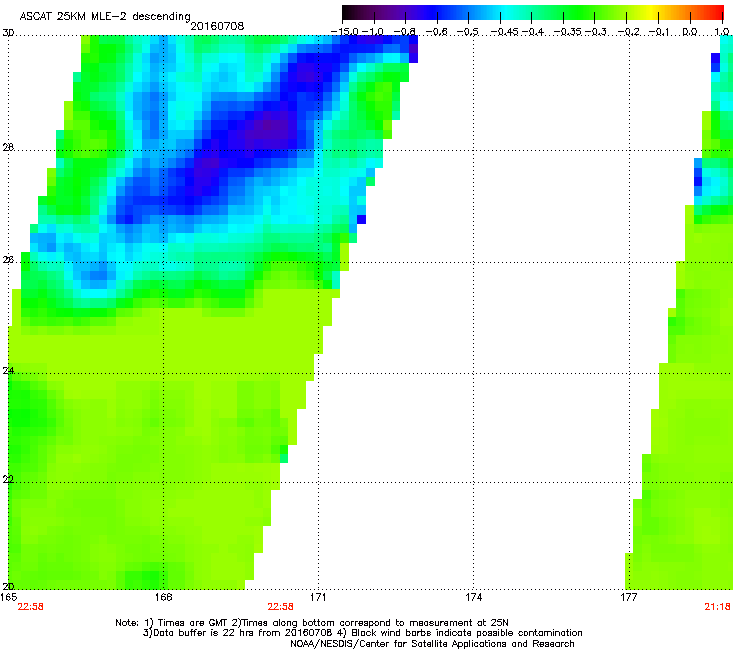Click the -0.1 color scale label
The image size is (740, 650).
pos(659,32)
